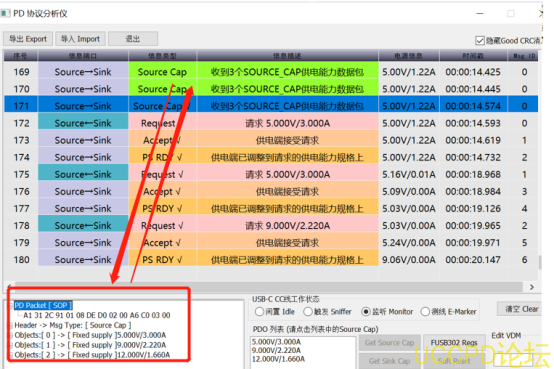Open the FUSB302 Regs button

coord(454,342)
